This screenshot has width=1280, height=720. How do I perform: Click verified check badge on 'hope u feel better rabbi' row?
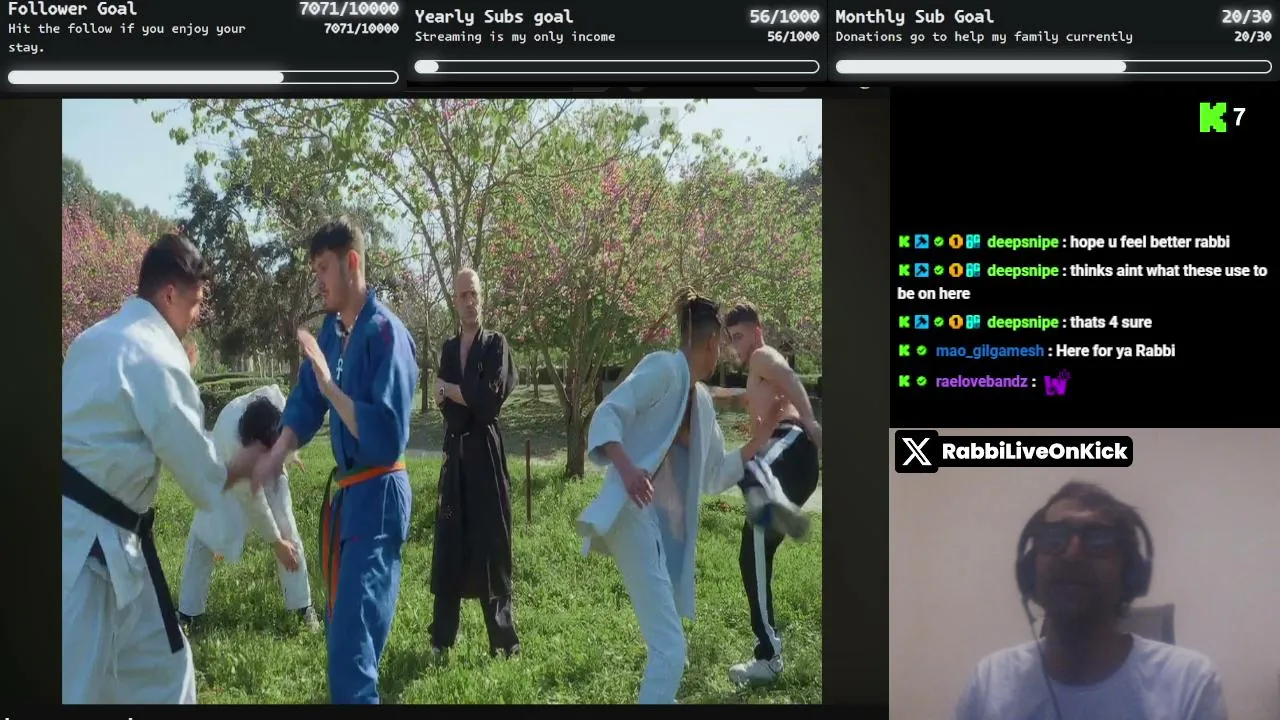click(938, 242)
